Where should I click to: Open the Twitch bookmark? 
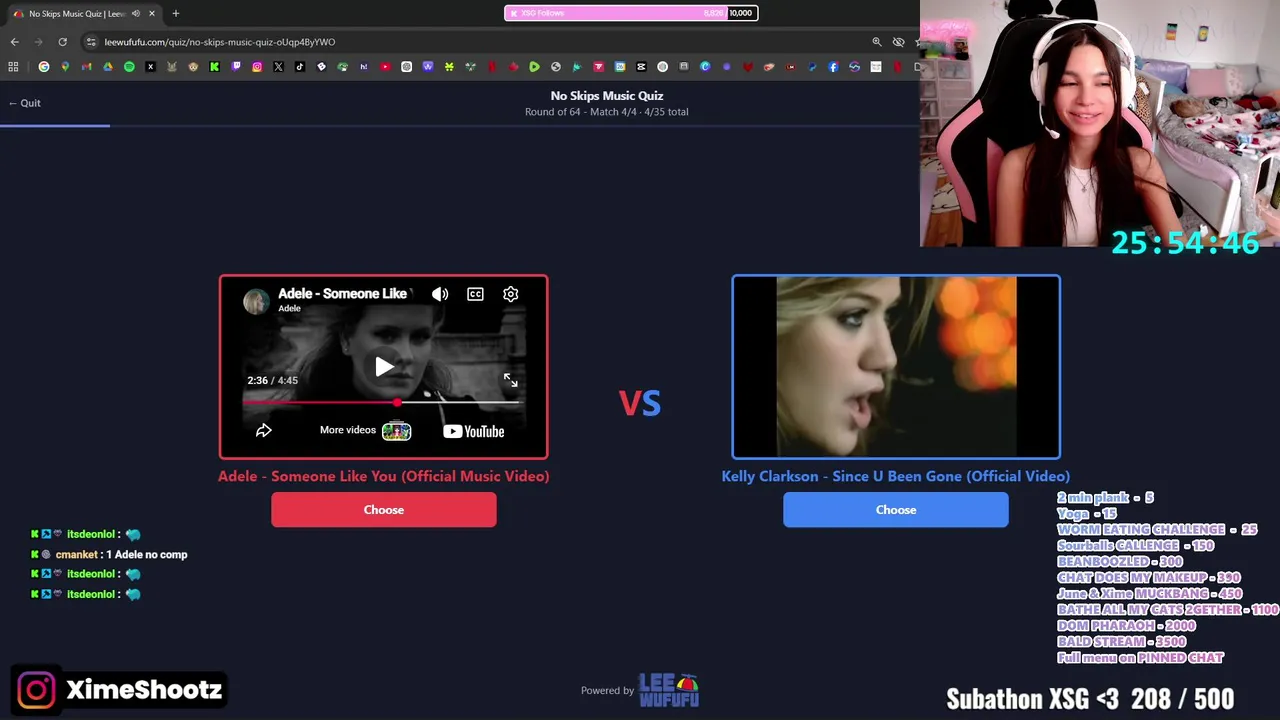[236, 67]
